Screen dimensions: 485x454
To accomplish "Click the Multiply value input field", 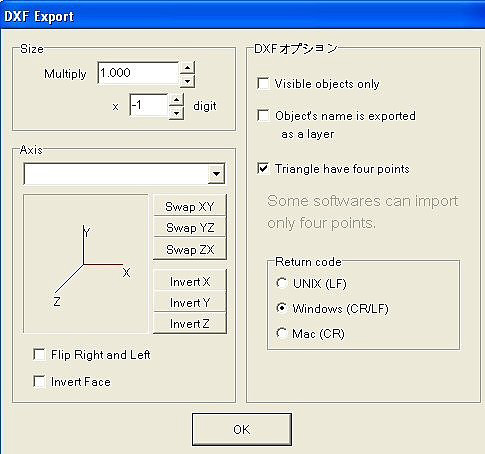I will pyautogui.click(x=138, y=73).
